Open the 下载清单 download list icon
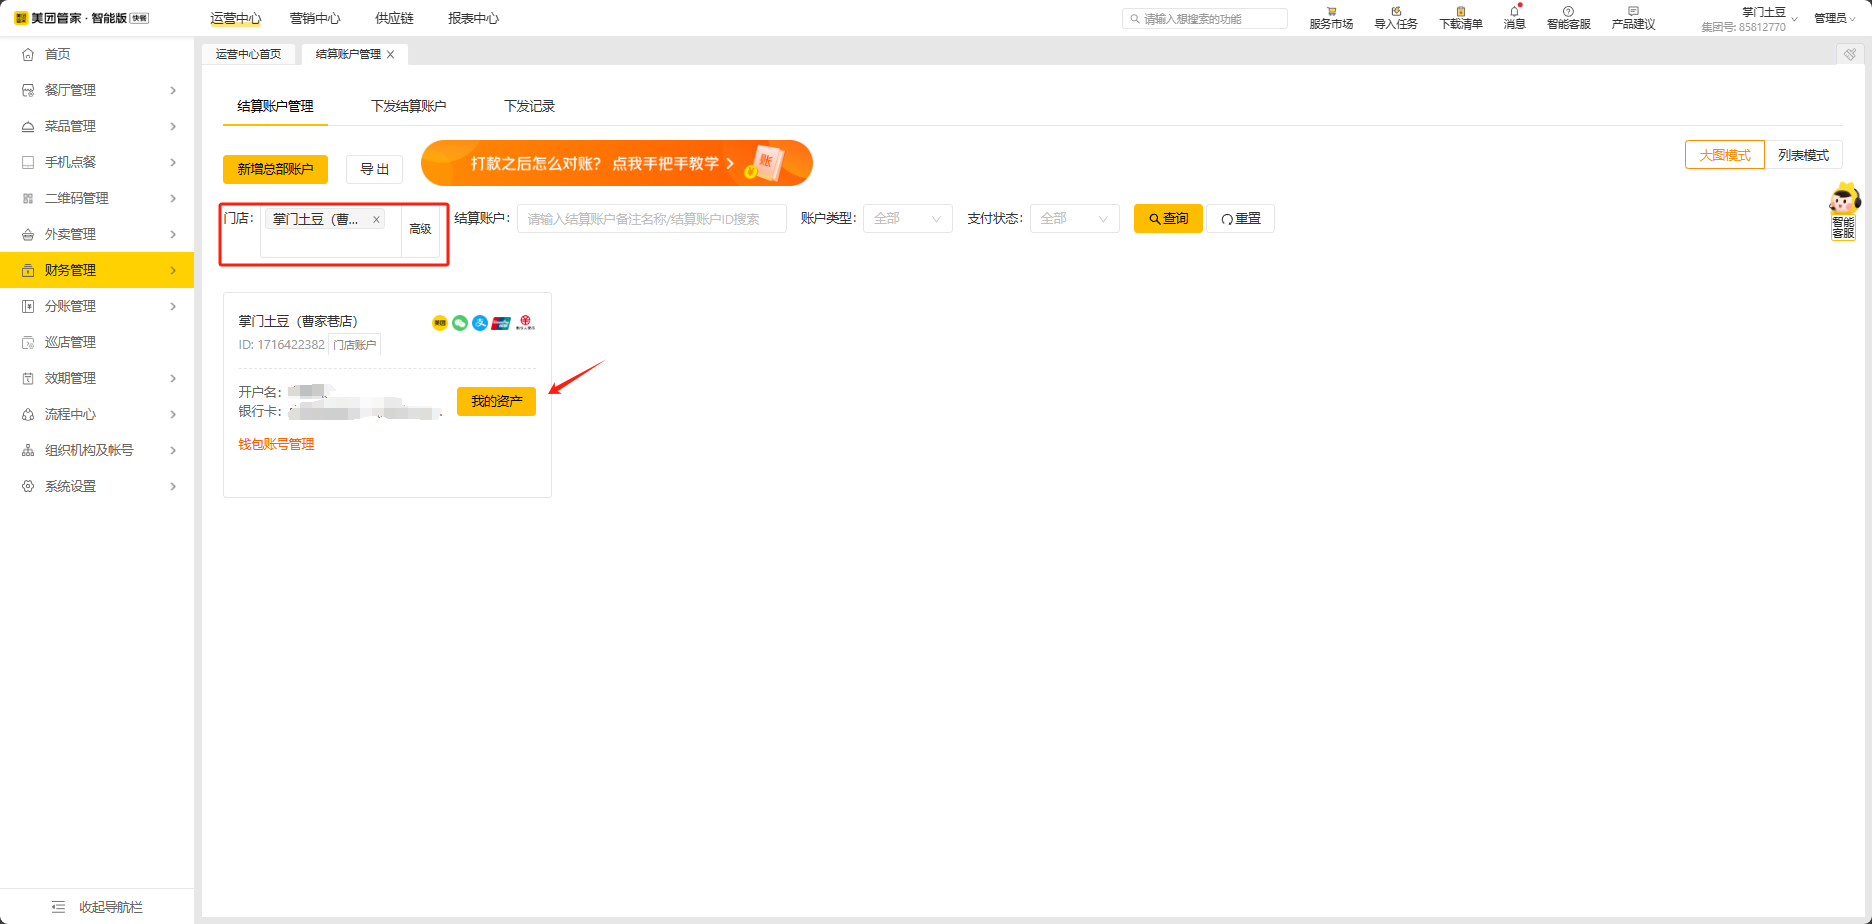The height and width of the screenshot is (924, 1872). [x=1460, y=12]
